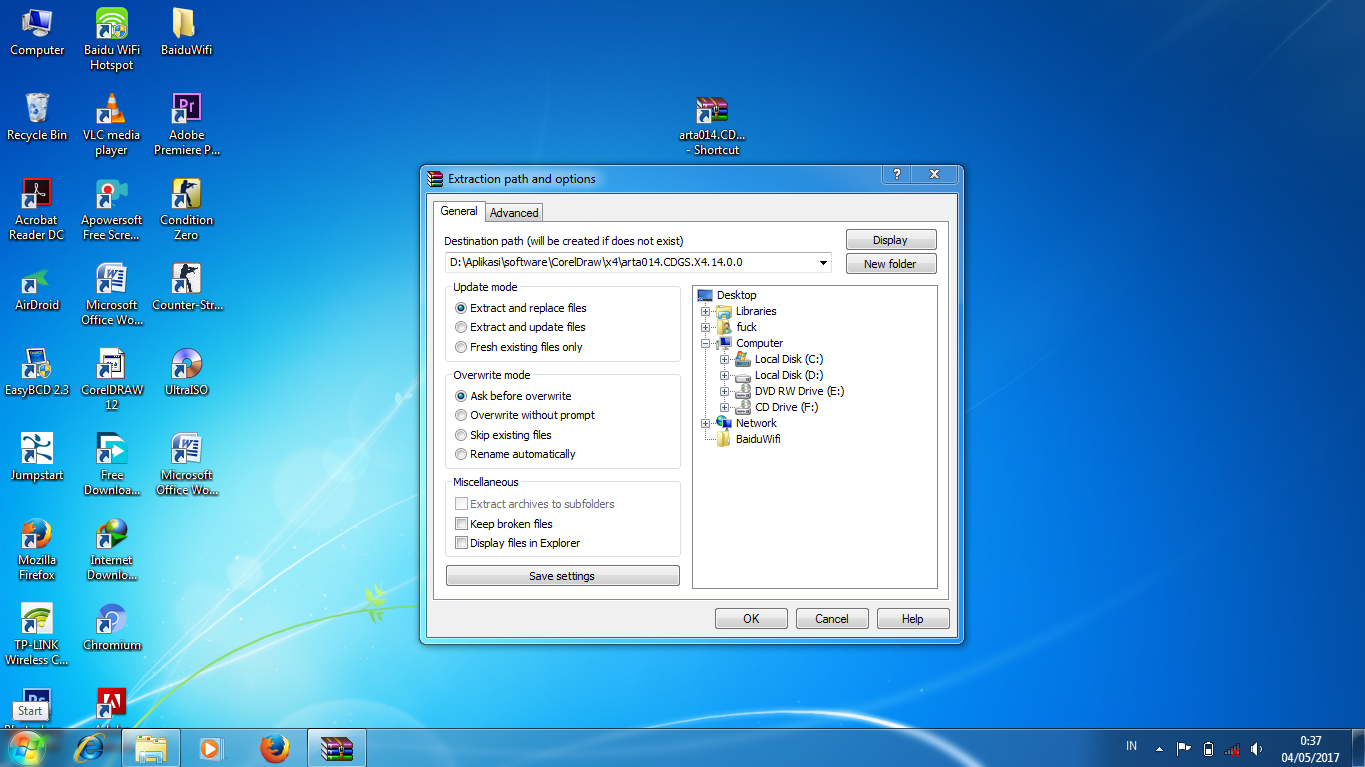Viewport: 1365px width, 767px height.
Task: Select Fresh existing files only option
Action: tap(461, 347)
